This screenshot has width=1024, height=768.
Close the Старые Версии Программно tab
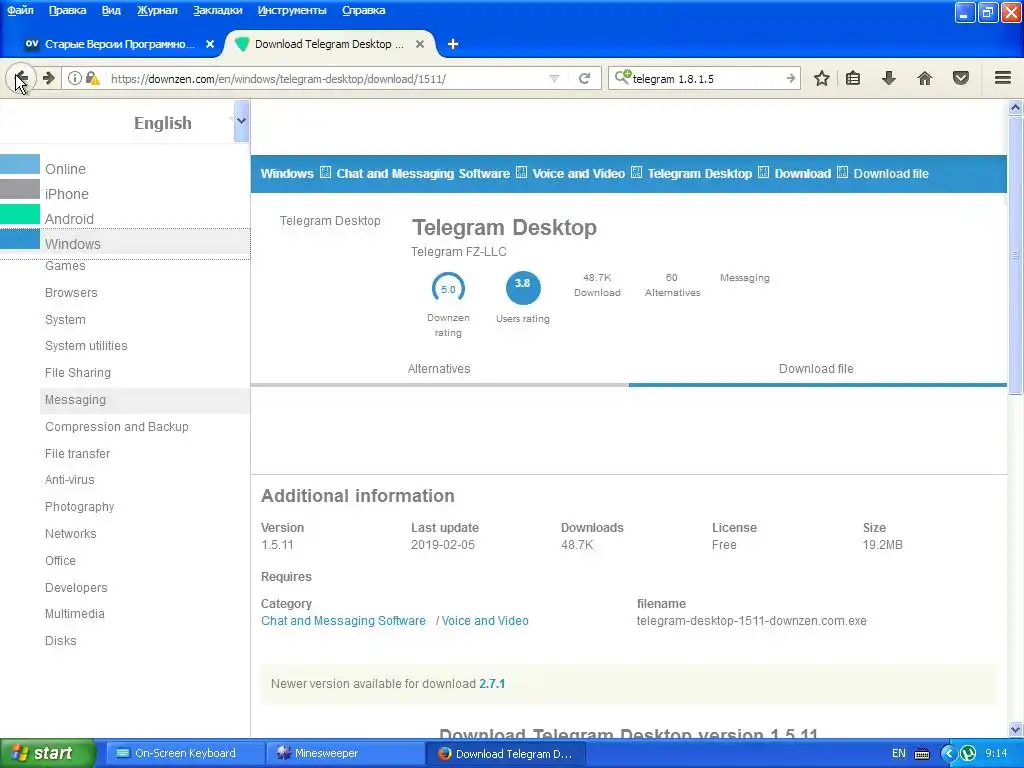pyautogui.click(x=210, y=44)
